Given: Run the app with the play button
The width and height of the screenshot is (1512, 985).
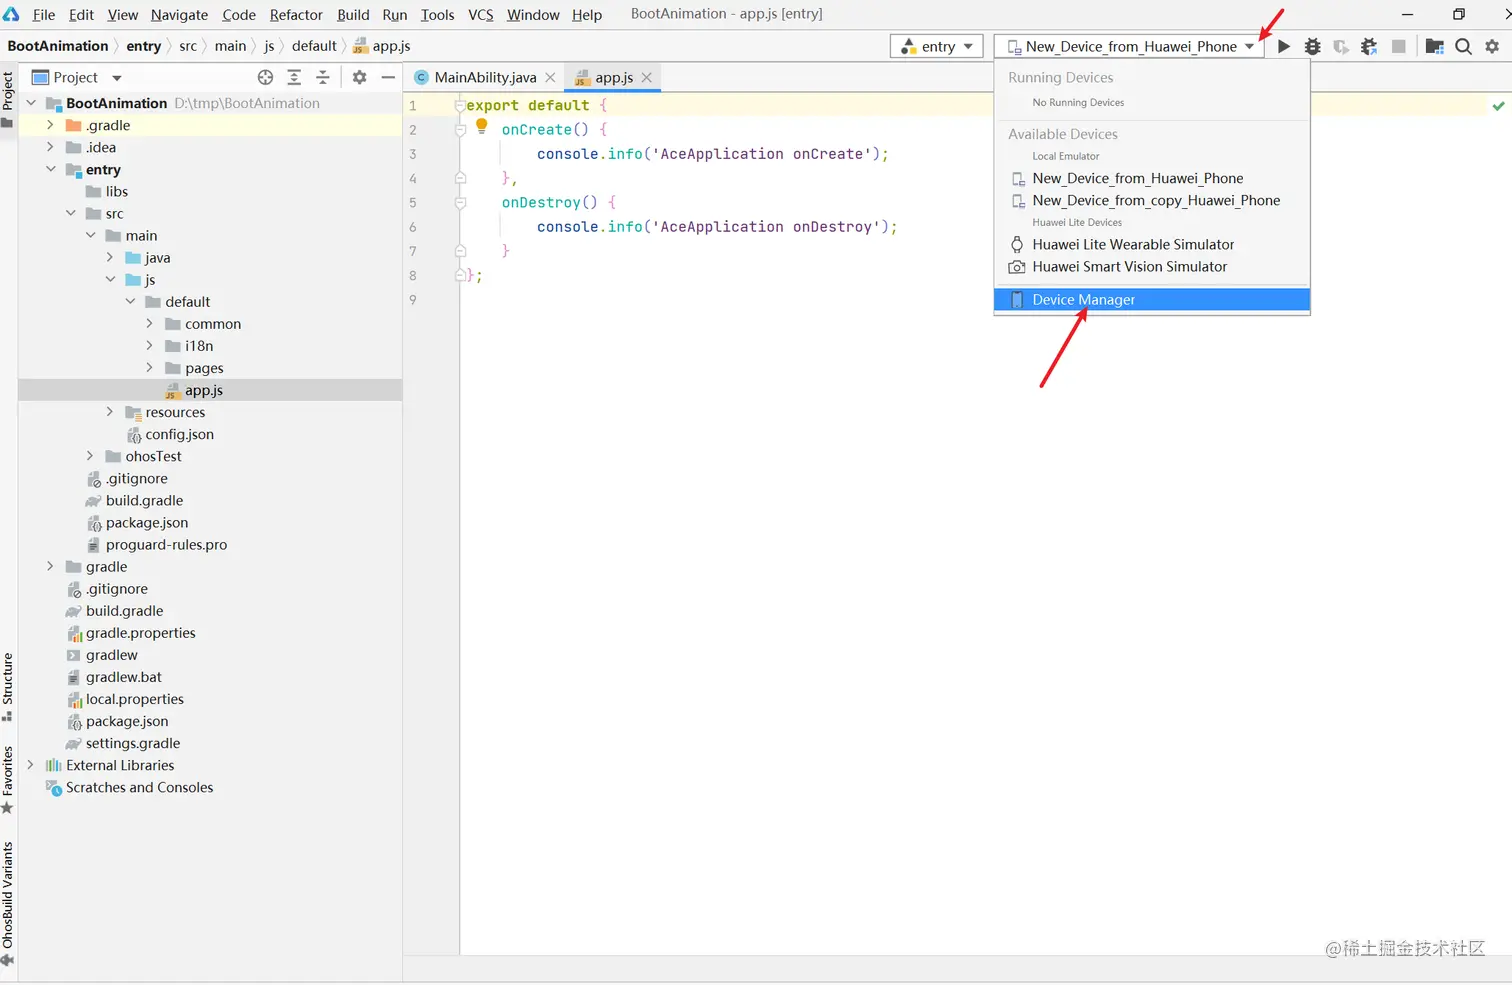Looking at the screenshot, I should pos(1284,46).
